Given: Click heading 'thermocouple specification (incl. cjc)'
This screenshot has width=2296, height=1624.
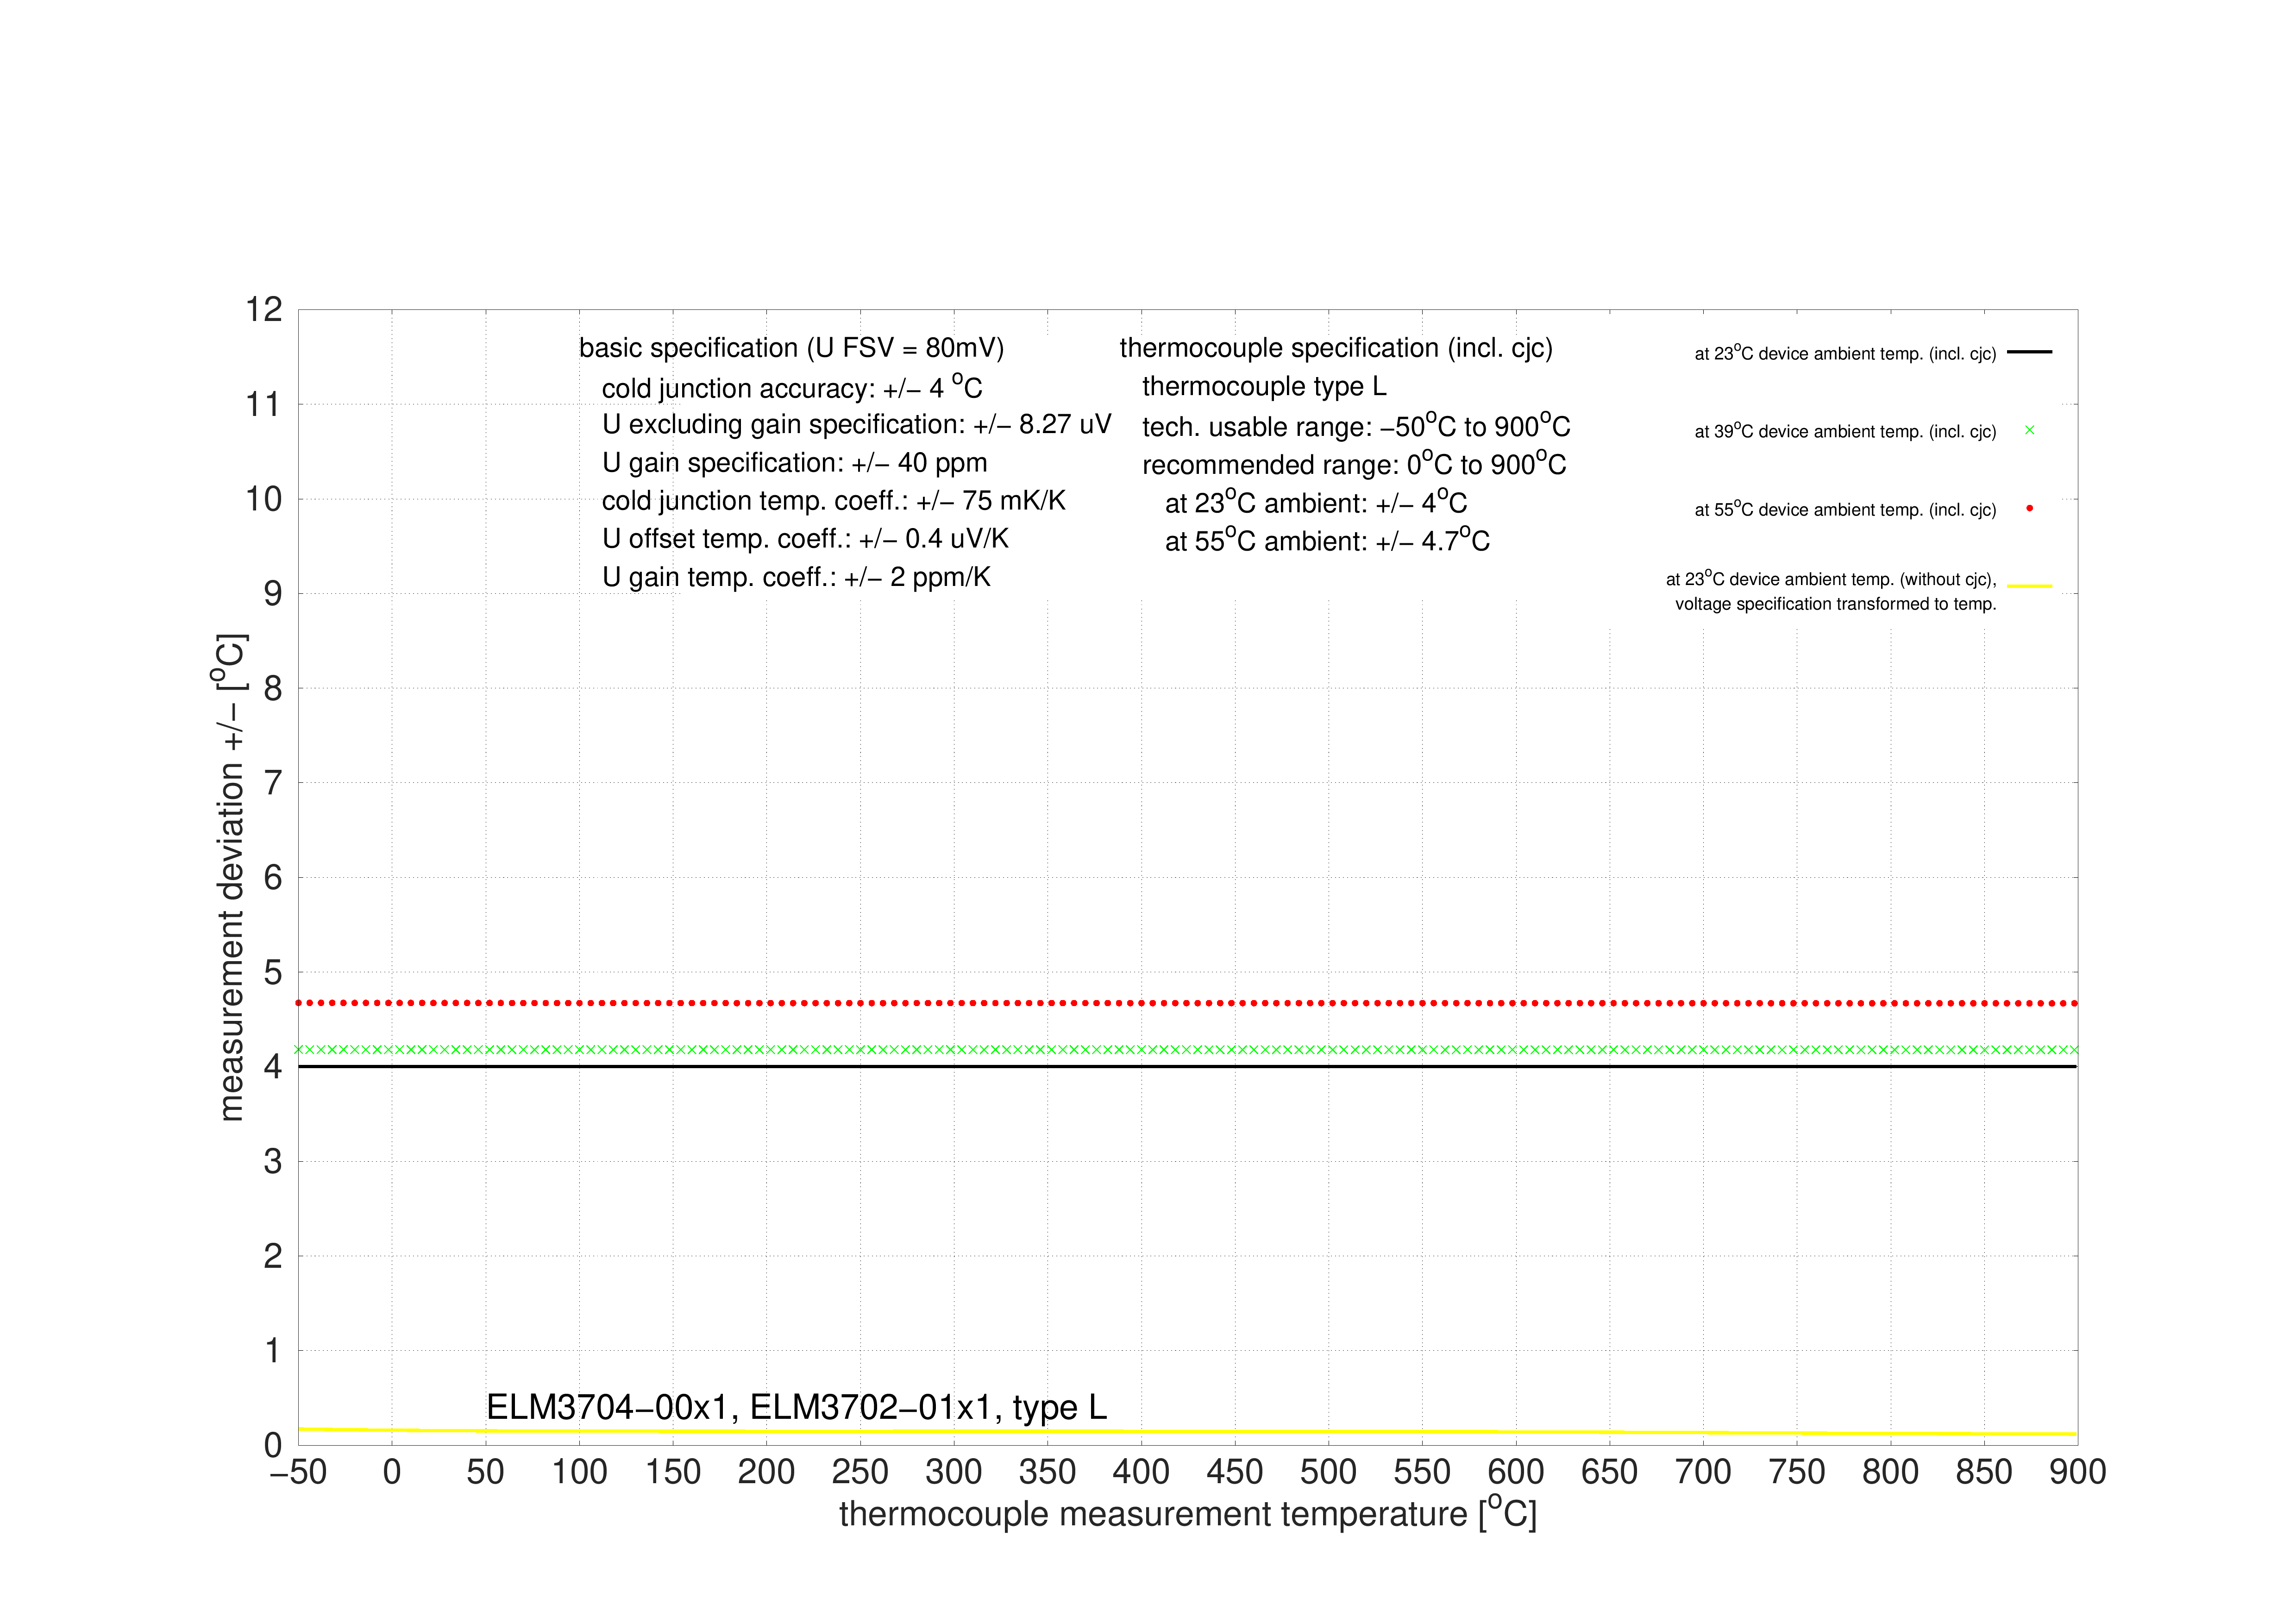Looking at the screenshot, I should coord(1336,348).
